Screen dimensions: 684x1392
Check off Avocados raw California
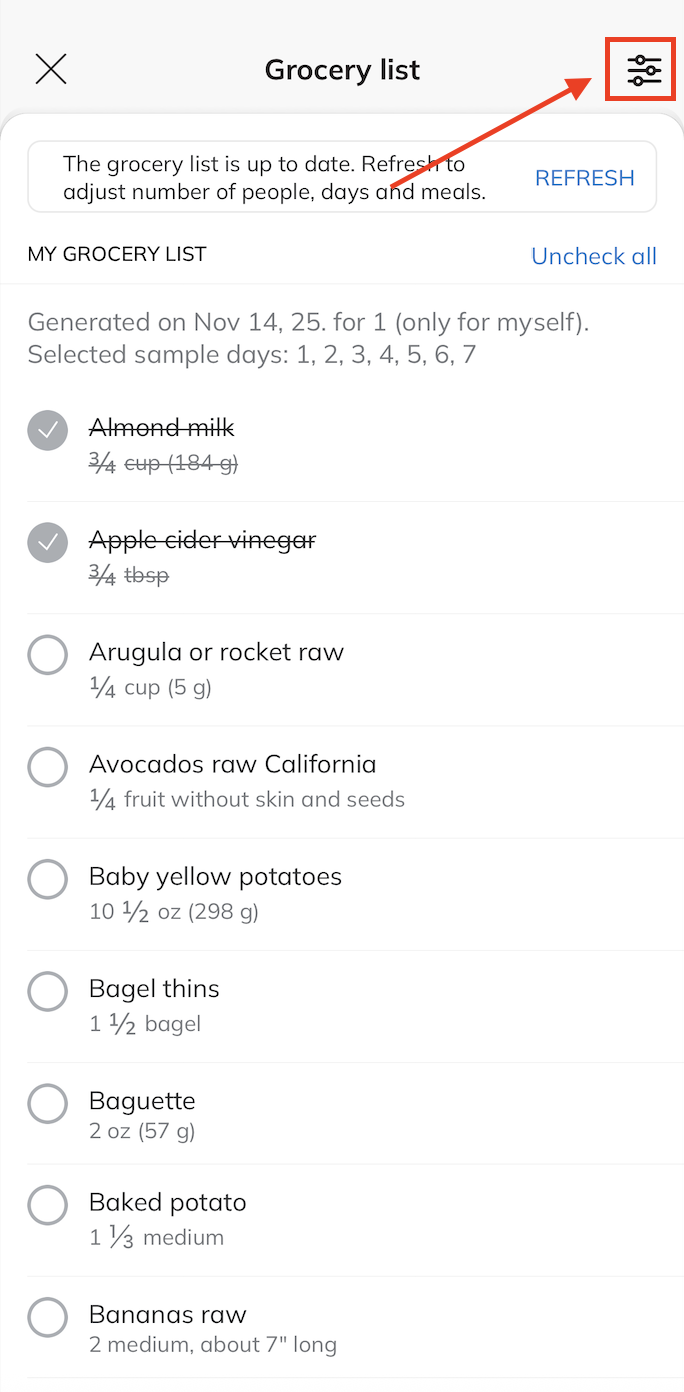(x=47, y=767)
